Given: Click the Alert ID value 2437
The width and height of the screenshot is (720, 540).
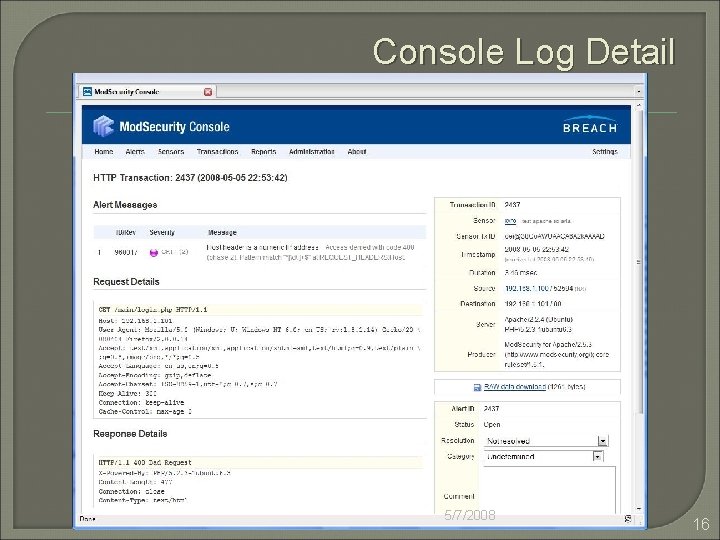Looking at the screenshot, I should (x=491, y=408).
